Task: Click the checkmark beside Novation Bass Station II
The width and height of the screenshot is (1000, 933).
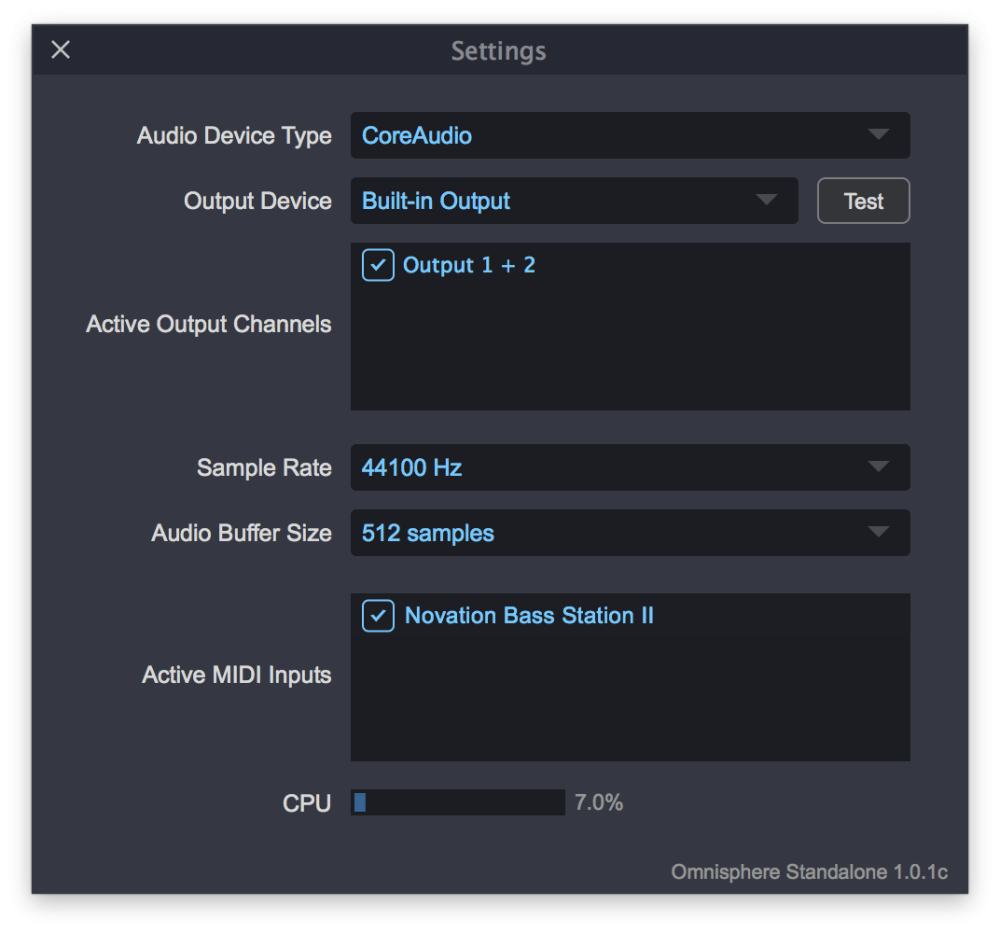Action: 378,616
